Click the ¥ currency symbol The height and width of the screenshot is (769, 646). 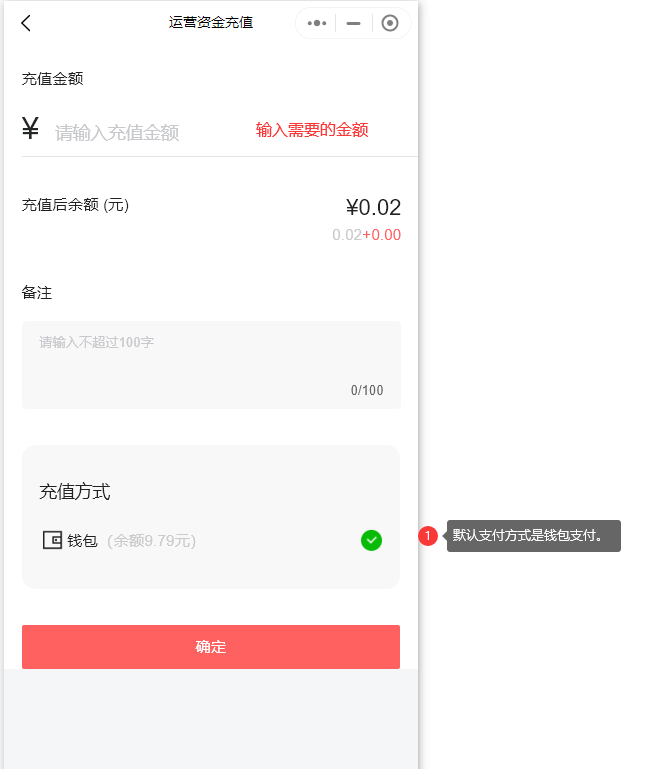coord(31,129)
